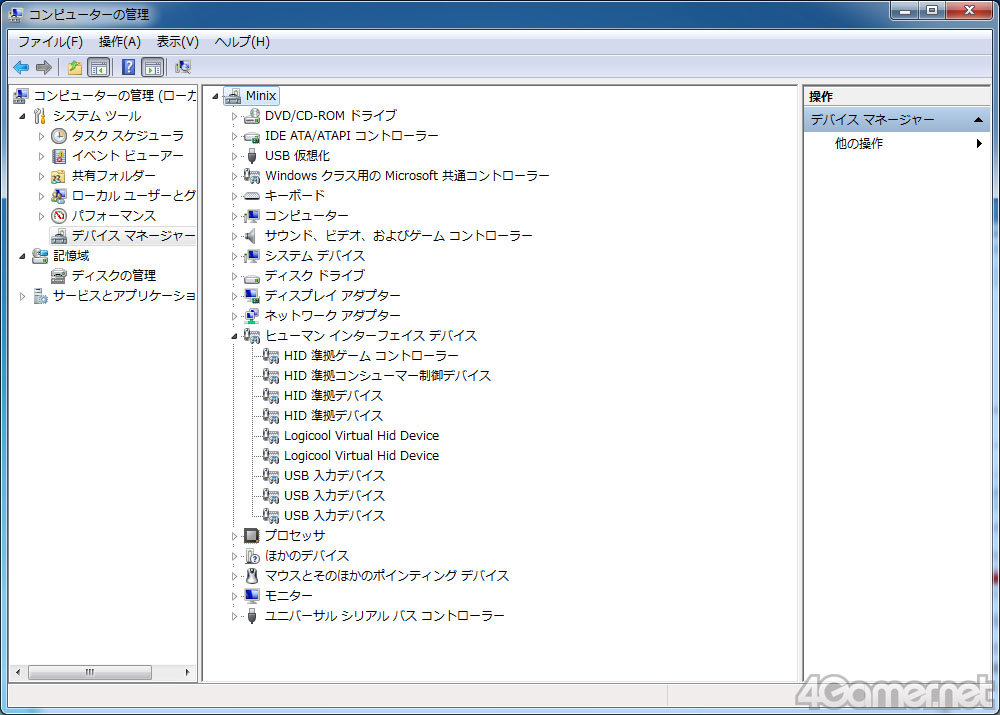
Task: Select the パフォーマンス icon in left tree
Action: pos(59,216)
